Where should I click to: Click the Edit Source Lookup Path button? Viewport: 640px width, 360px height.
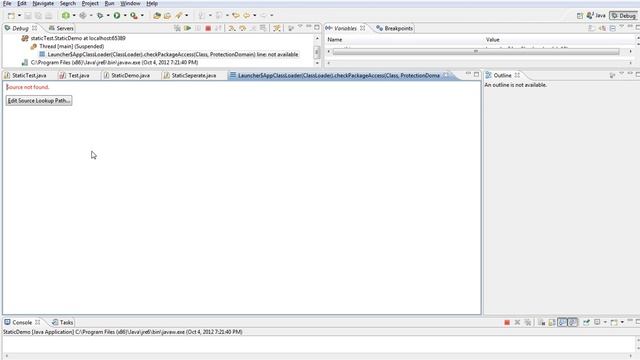39,100
